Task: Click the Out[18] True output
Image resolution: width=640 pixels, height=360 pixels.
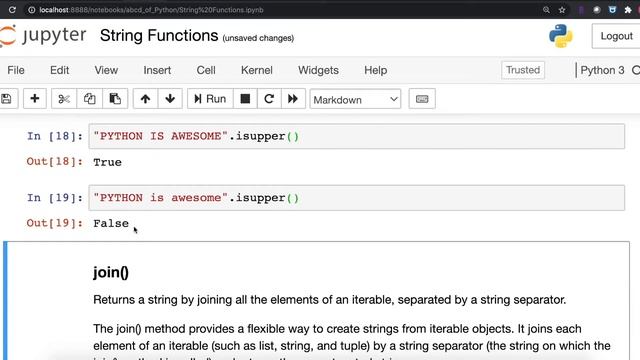Action: pyautogui.click(x=107, y=162)
